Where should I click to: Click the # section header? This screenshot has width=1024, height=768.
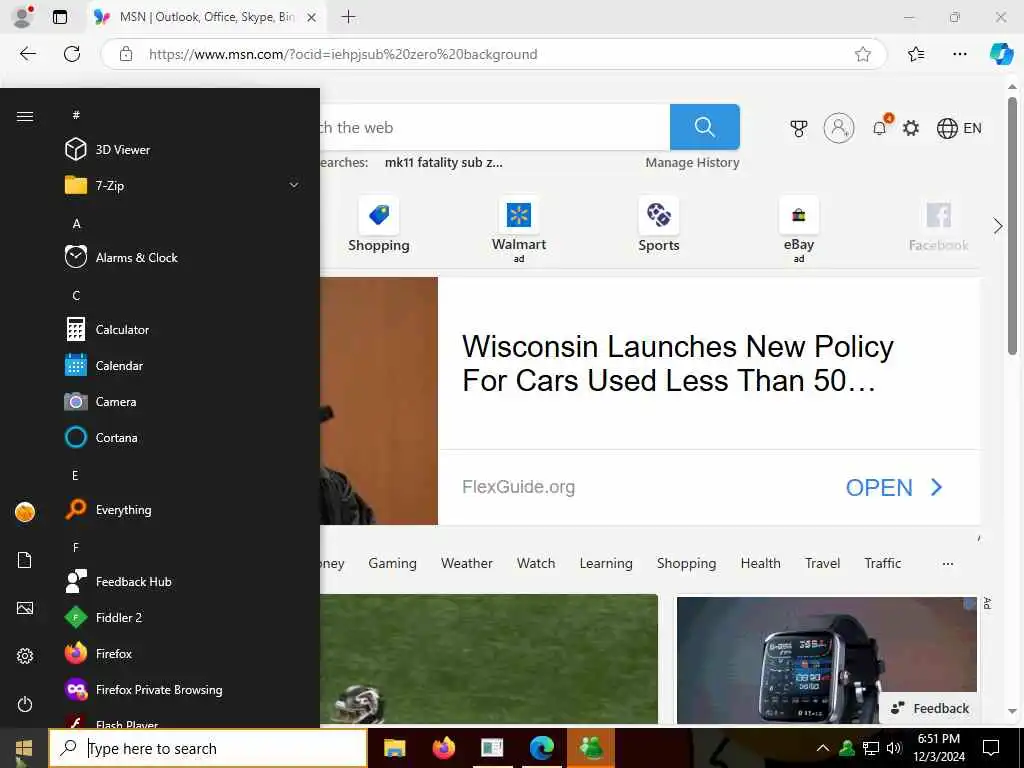(76, 115)
